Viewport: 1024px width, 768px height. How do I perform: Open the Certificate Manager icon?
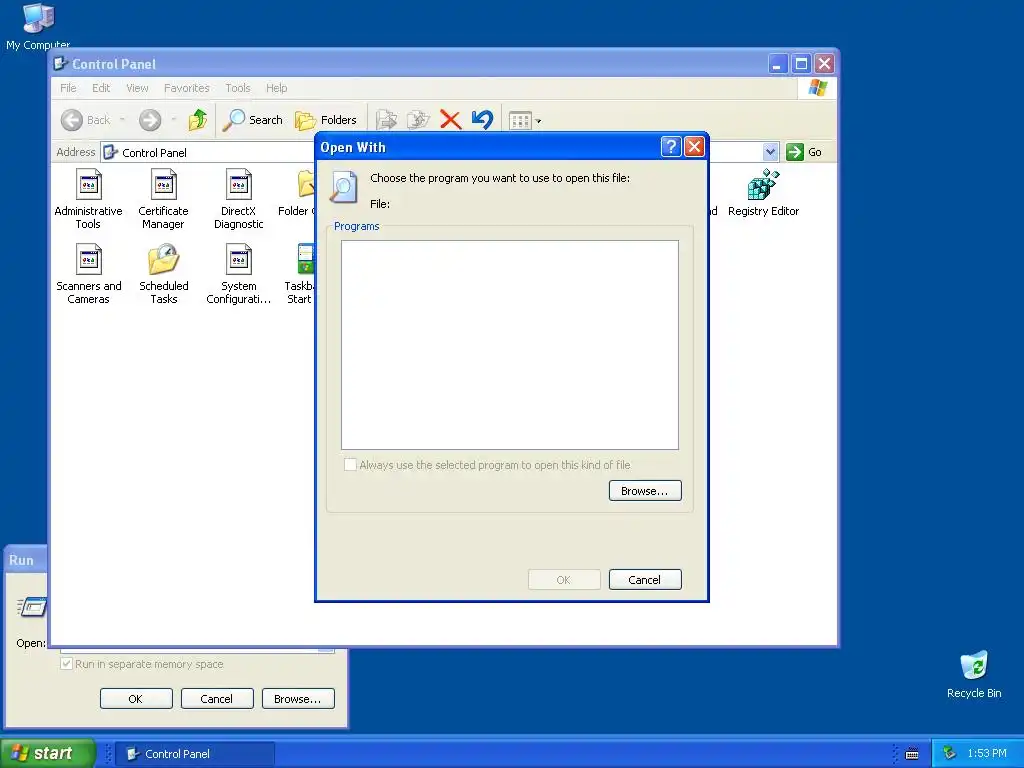coord(163,199)
